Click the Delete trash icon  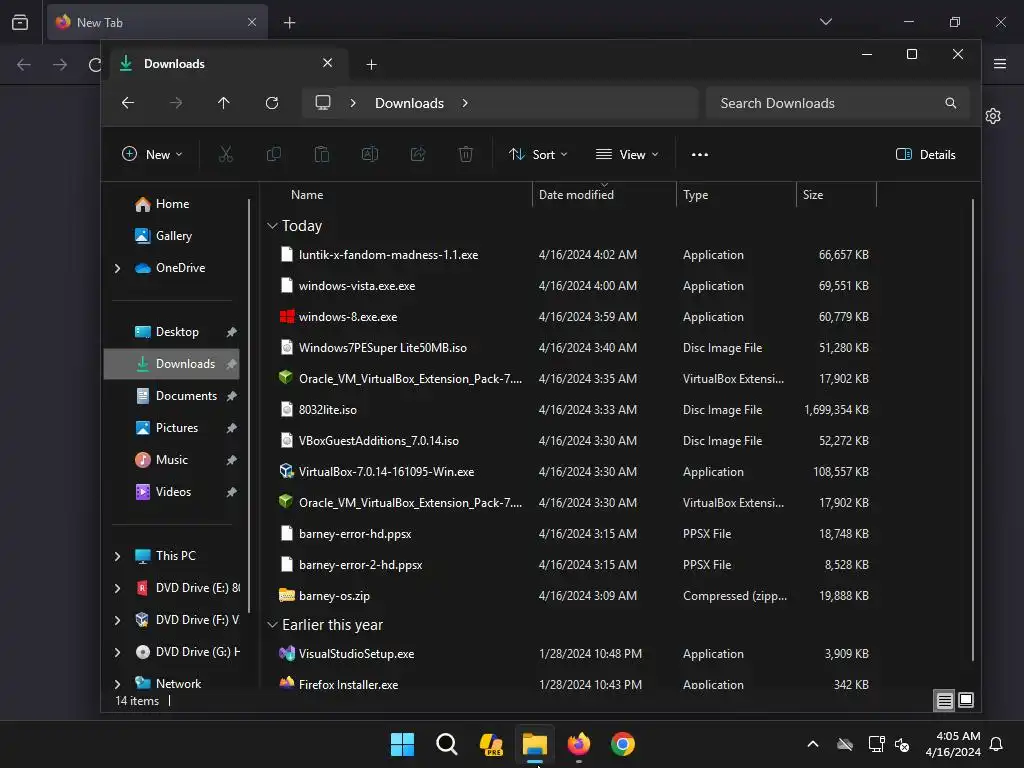click(x=466, y=155)
